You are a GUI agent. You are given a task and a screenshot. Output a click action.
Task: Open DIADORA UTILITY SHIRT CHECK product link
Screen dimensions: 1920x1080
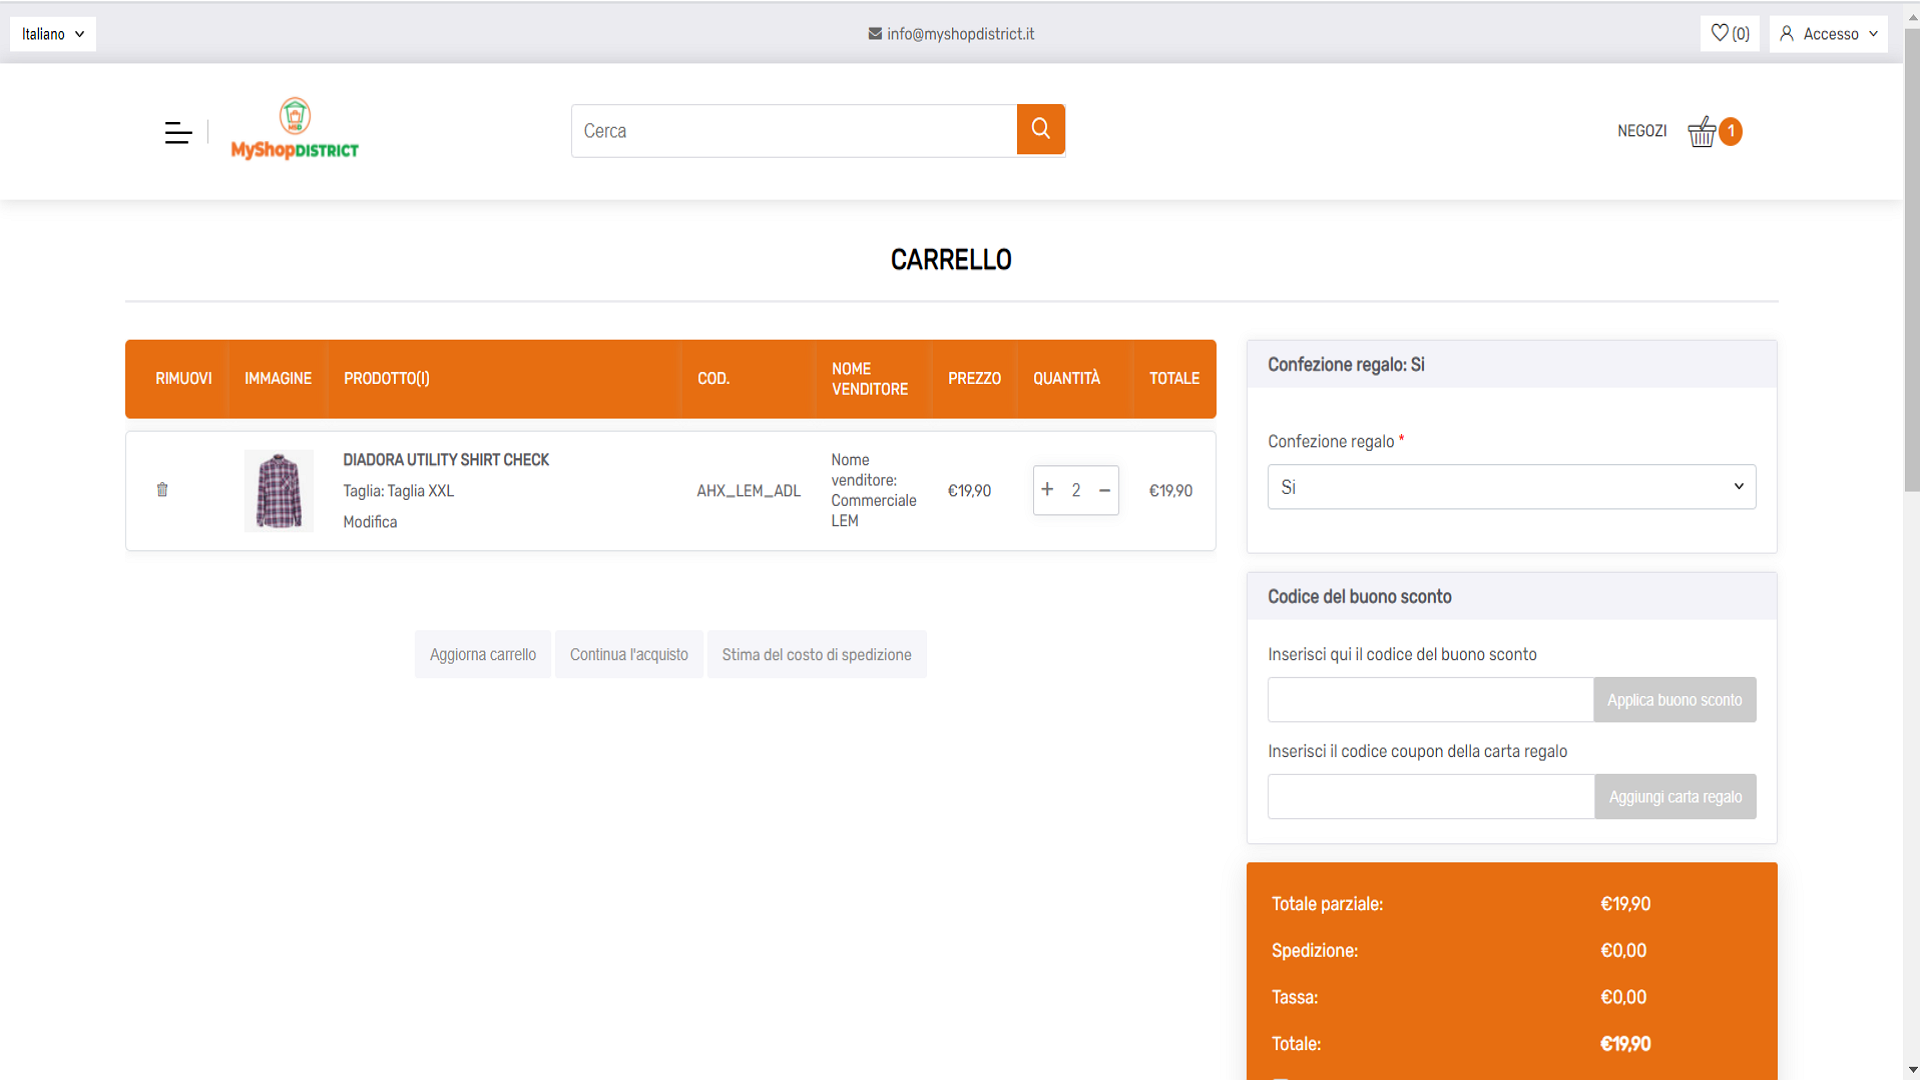tap(446, 460)
